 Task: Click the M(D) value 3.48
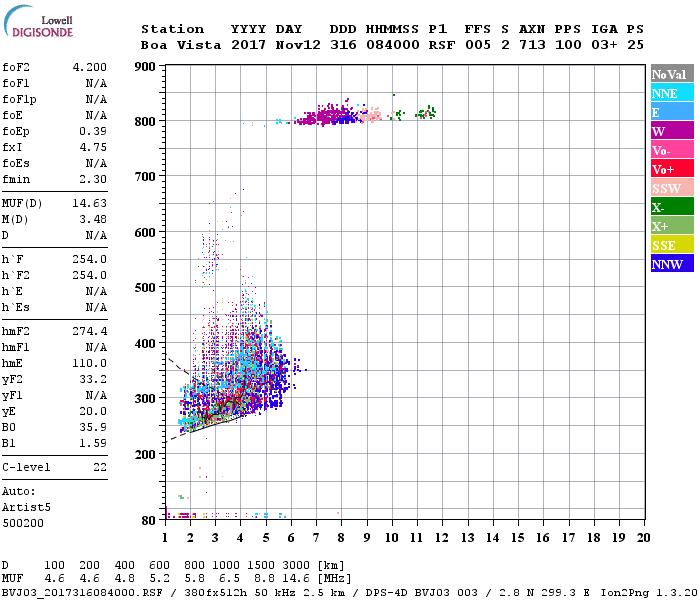93,220
